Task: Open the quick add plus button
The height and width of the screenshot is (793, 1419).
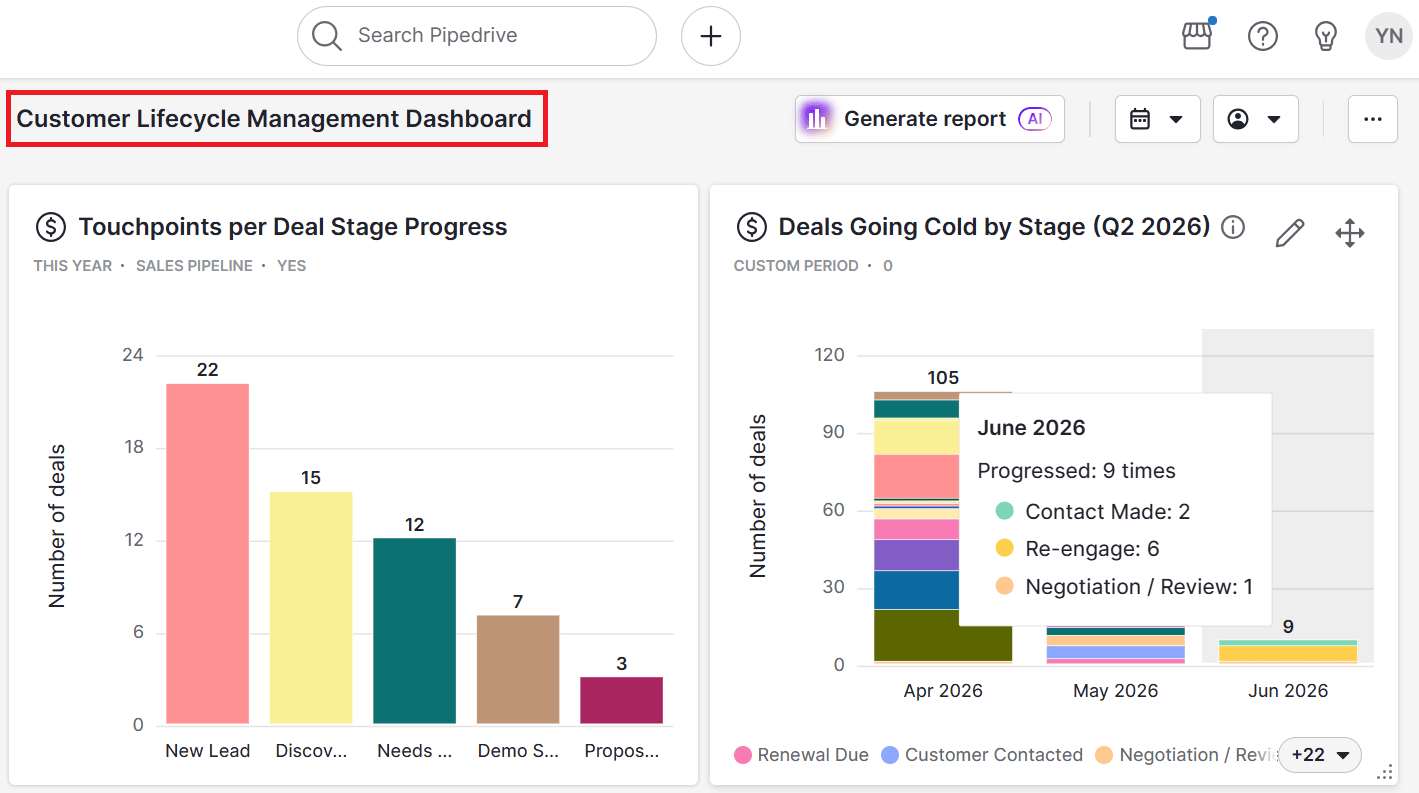Action: (710, 36)
